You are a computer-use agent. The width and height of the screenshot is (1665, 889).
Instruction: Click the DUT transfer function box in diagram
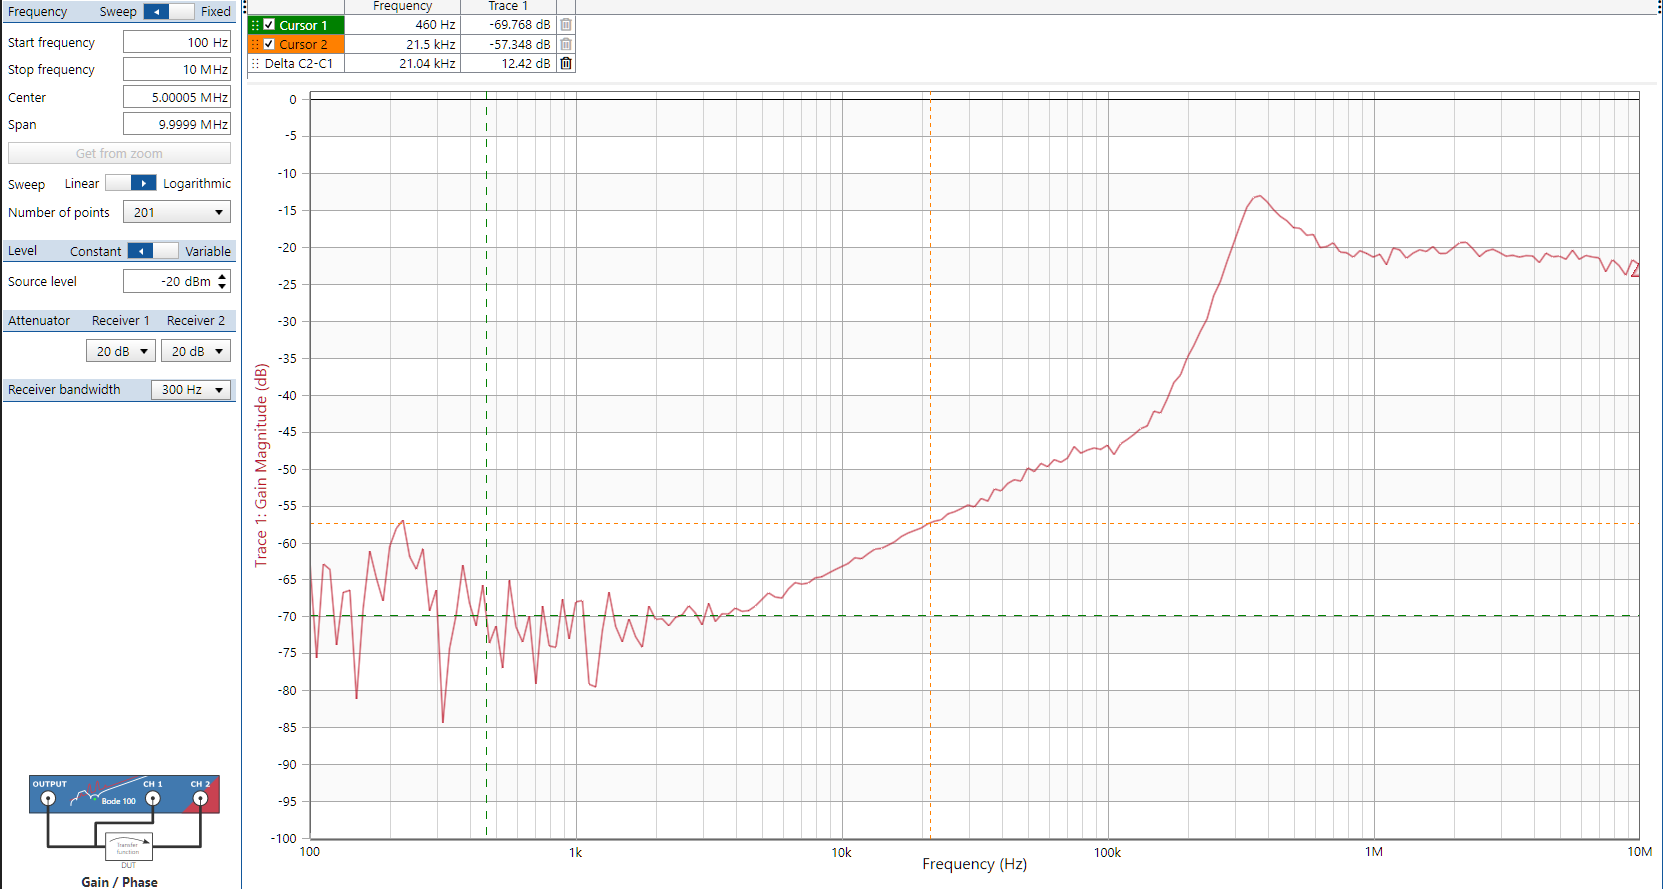click(129, 846)
